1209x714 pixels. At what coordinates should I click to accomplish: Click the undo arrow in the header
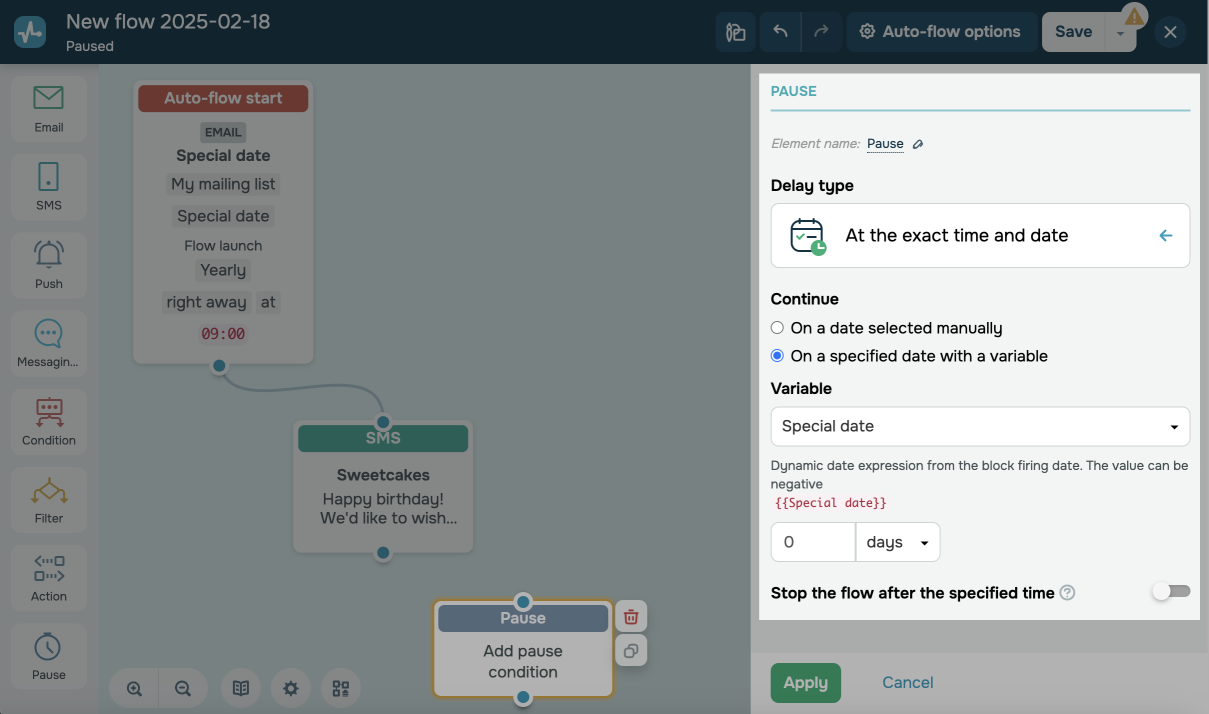point(780,32)
